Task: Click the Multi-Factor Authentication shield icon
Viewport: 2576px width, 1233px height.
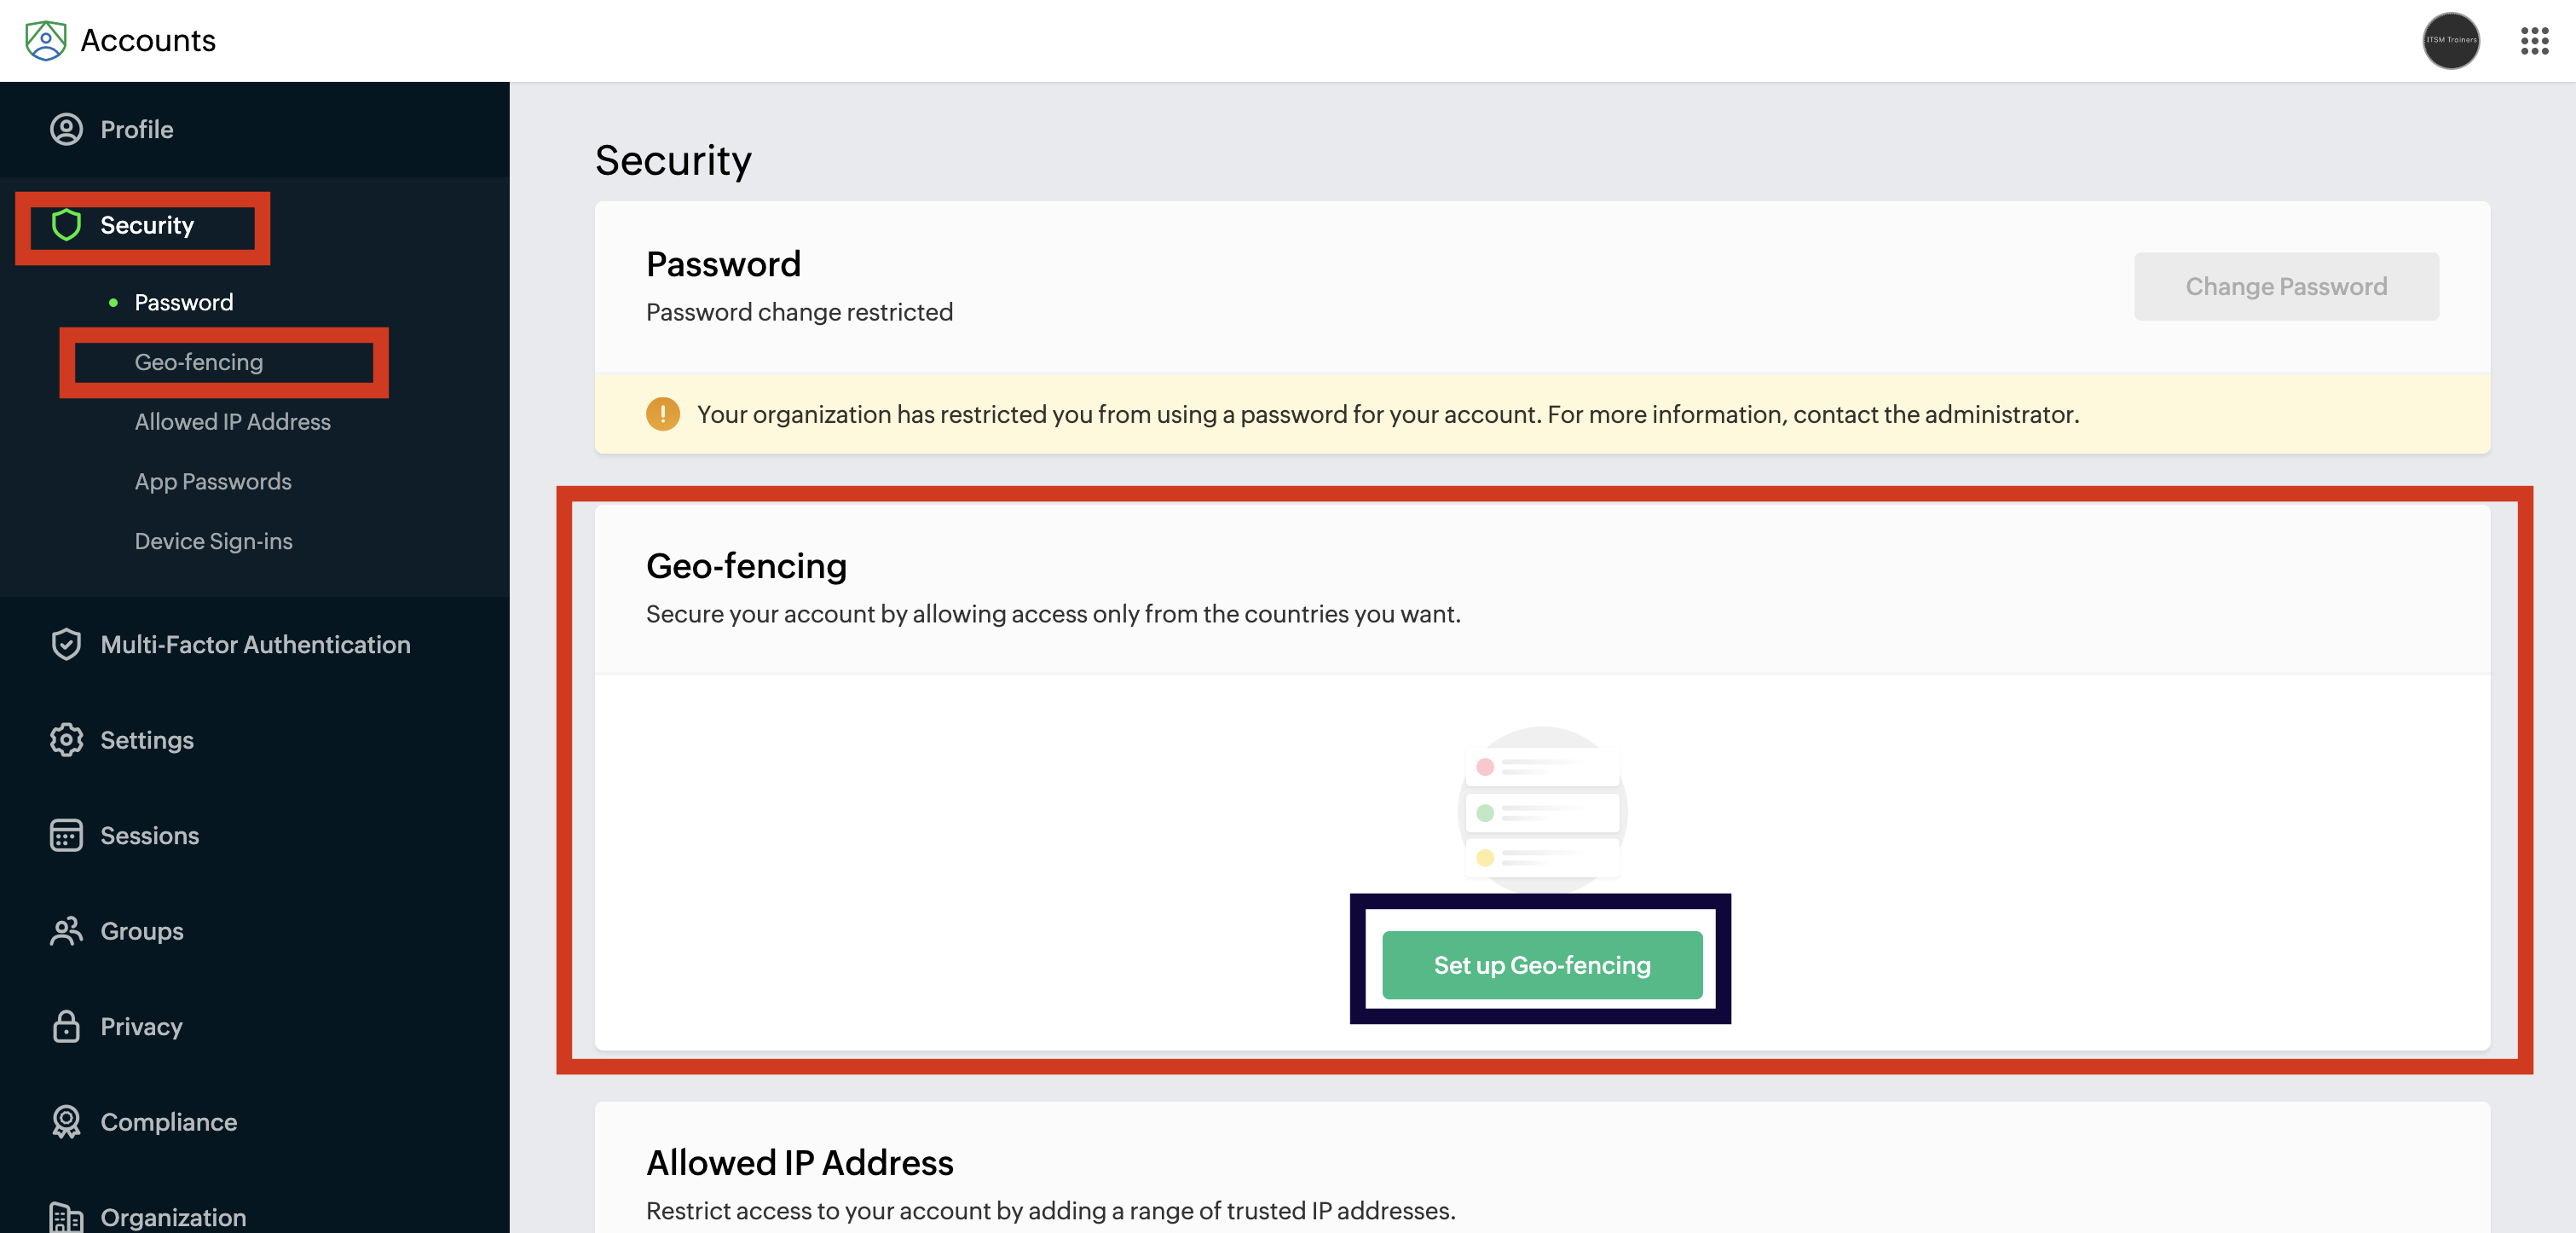Action: click(x=66, y=645)
